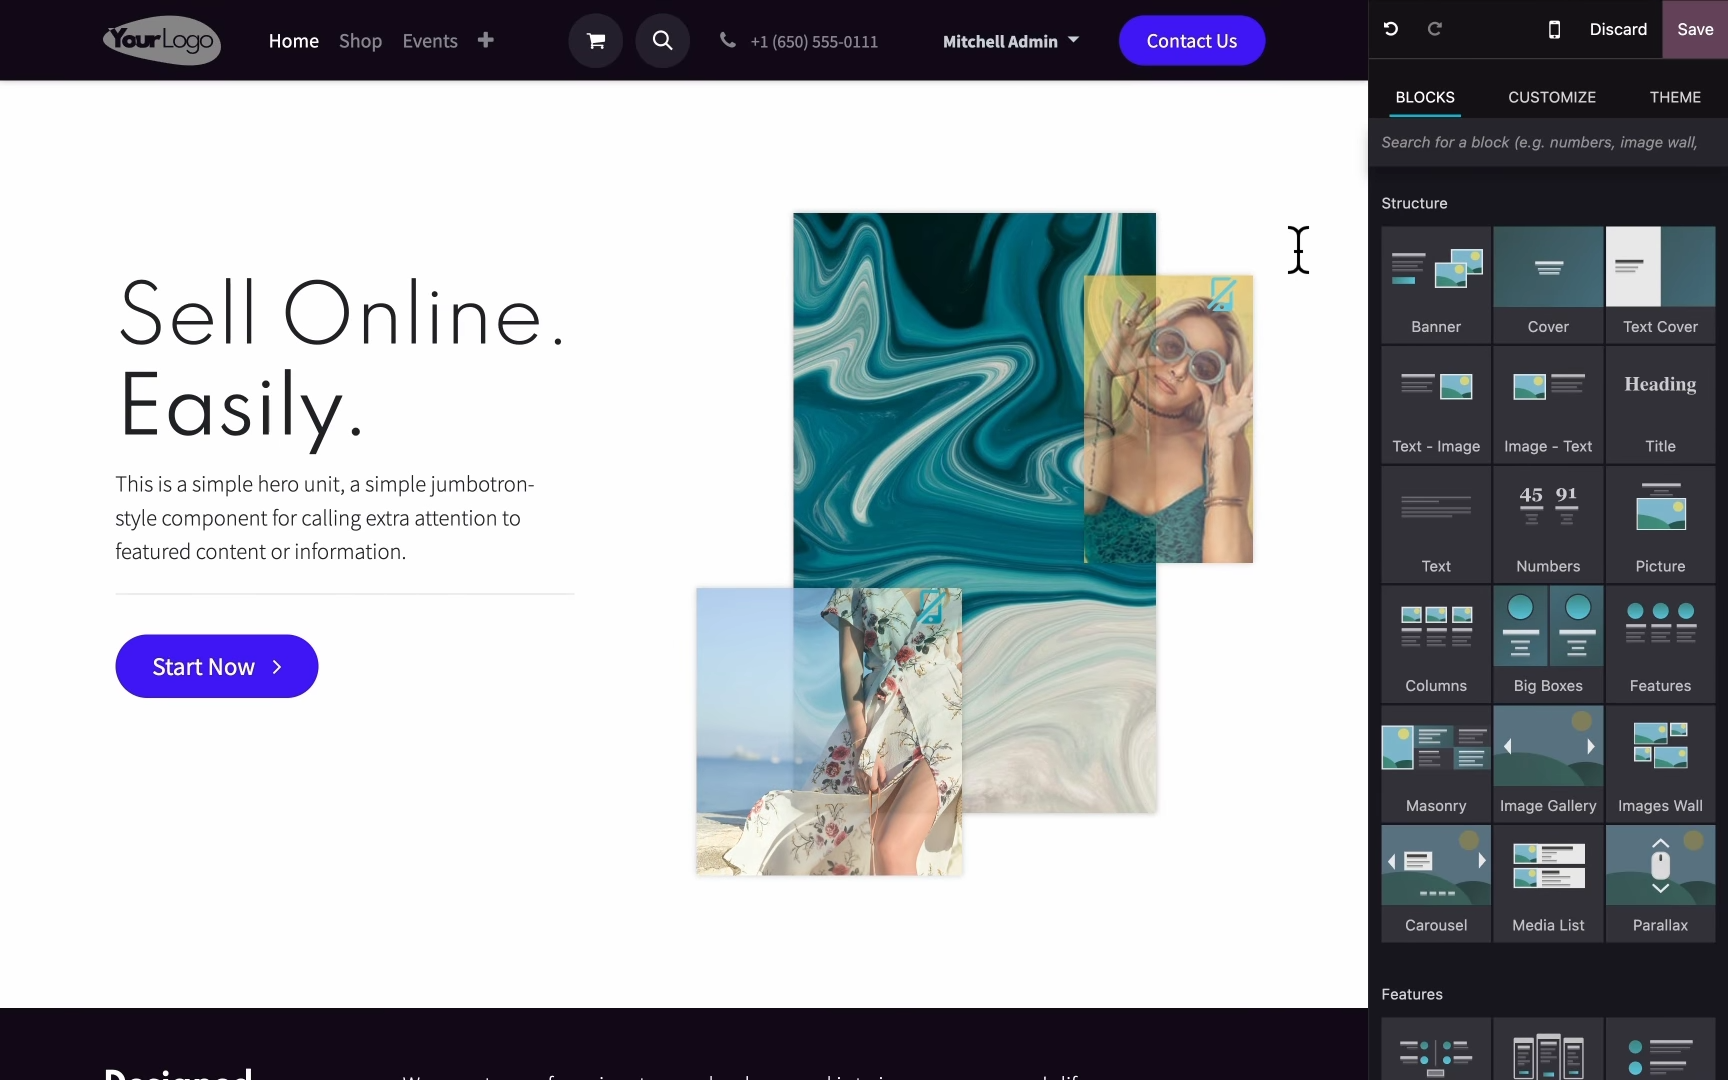
Task: Select the Columns block
Action: [1436, 644]
